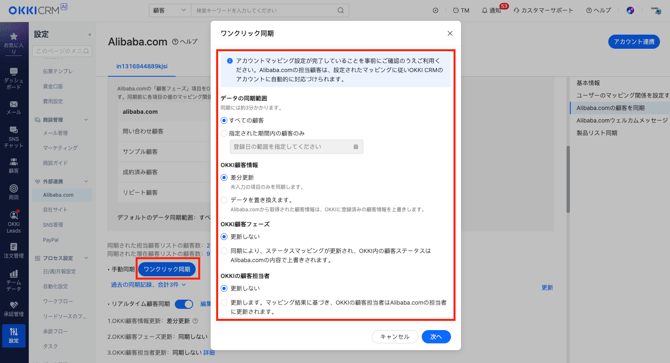Click キャンセル button in dialog

(x=395, y=337)
